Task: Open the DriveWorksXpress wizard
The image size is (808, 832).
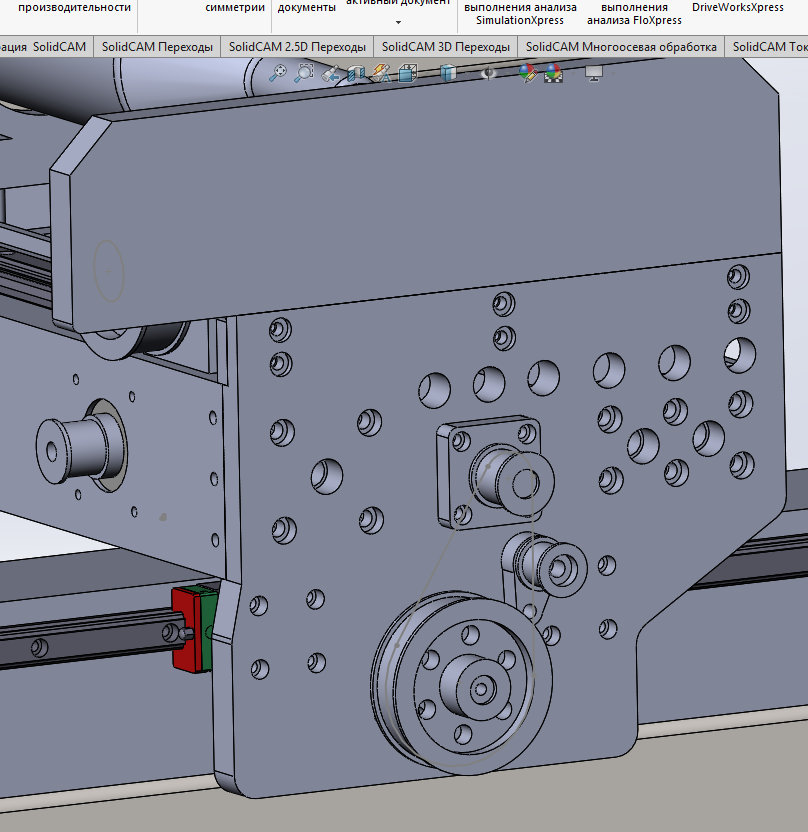Action: (x=737, y=7)
